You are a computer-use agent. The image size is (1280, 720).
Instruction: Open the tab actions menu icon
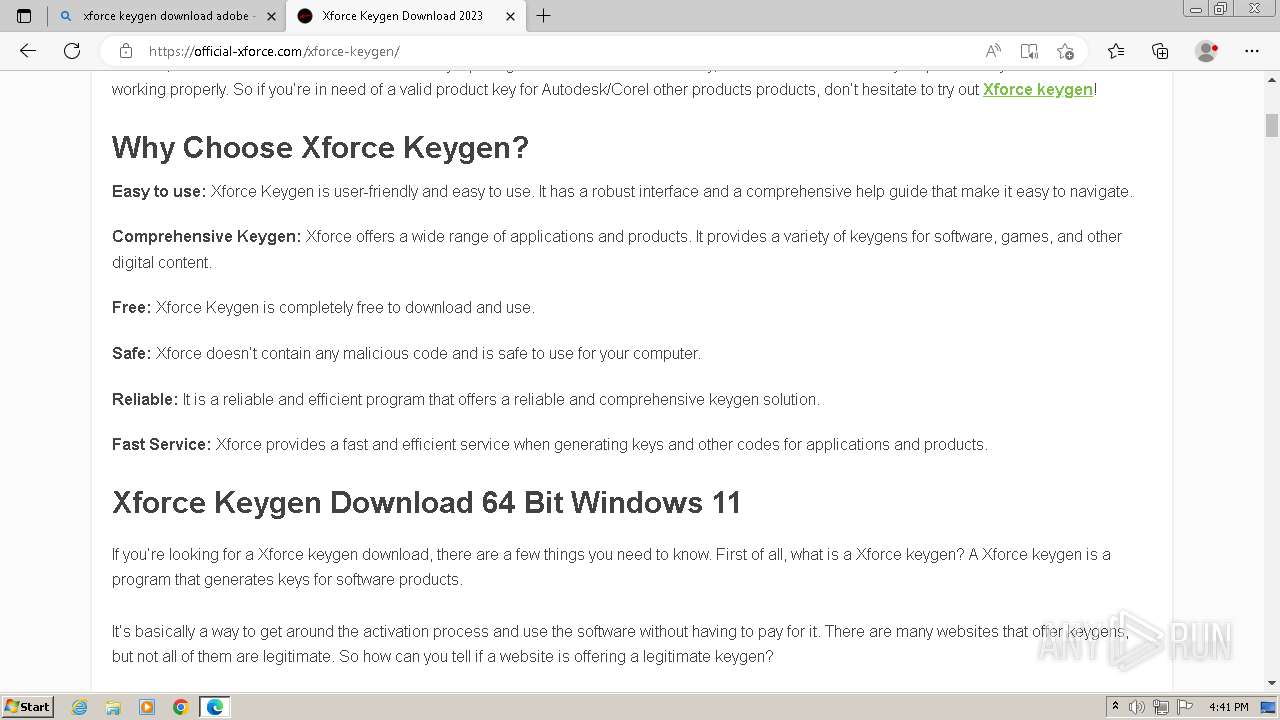tap(24, 16)
